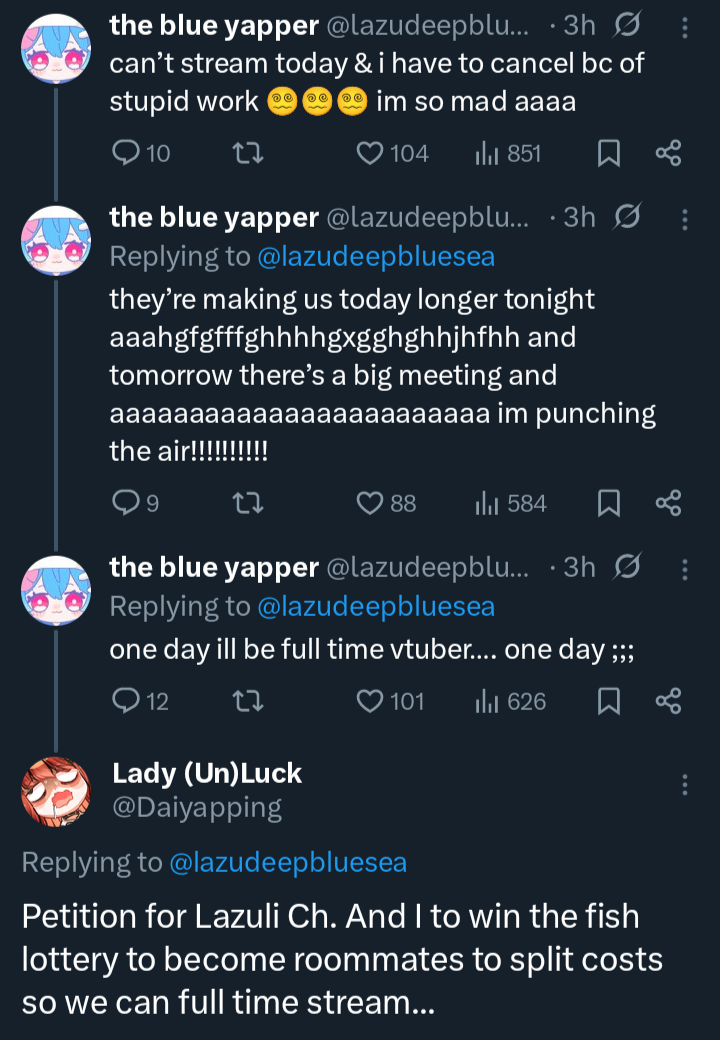
Task: Reply to the "punching the air" tweet
Action: pyautogui.click(x=126, y=503)
